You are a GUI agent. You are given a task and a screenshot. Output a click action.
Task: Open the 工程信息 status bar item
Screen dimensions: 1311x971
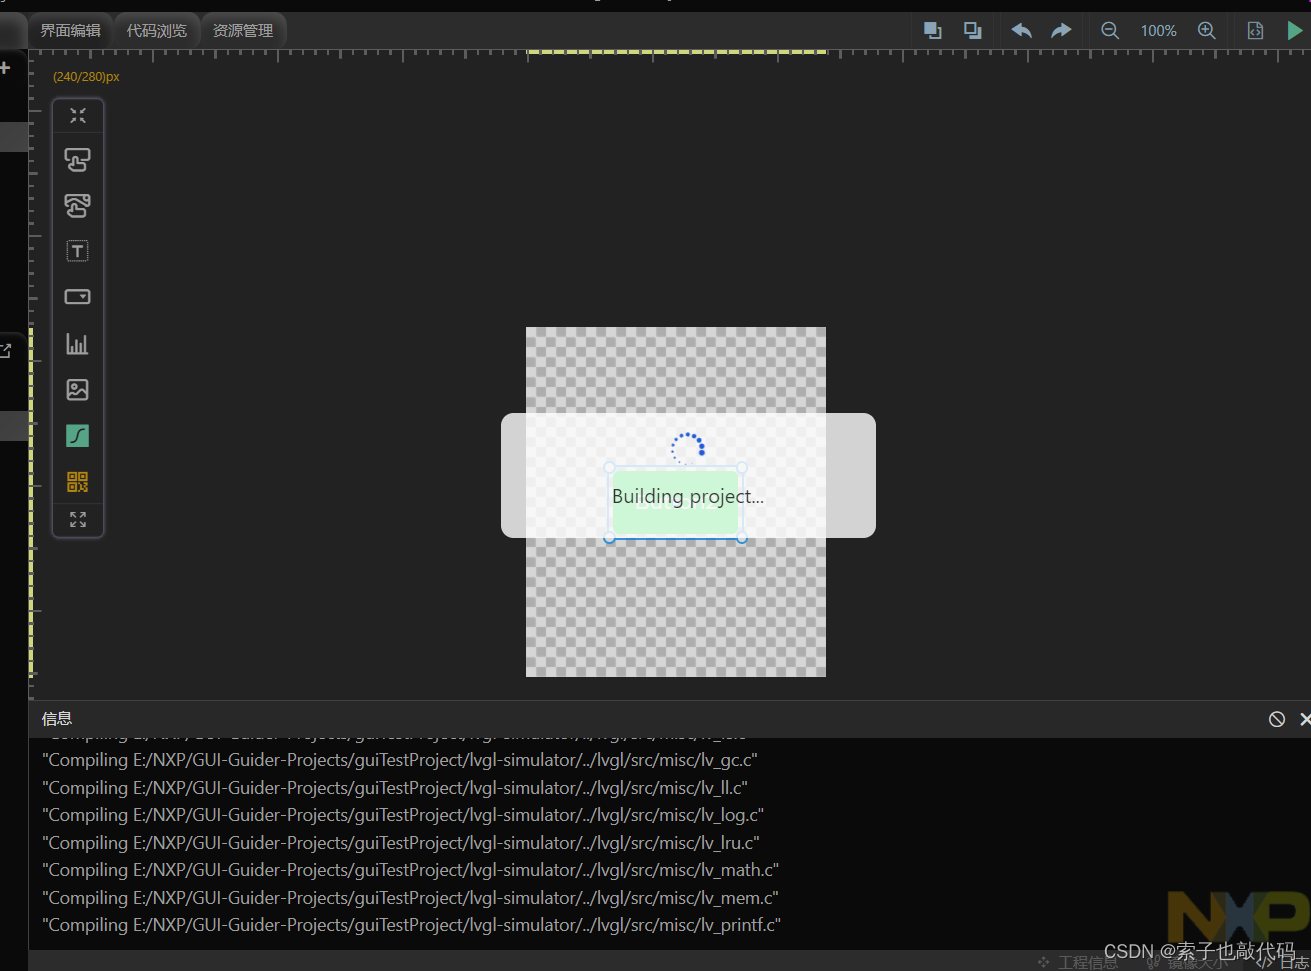point(1078,962)
